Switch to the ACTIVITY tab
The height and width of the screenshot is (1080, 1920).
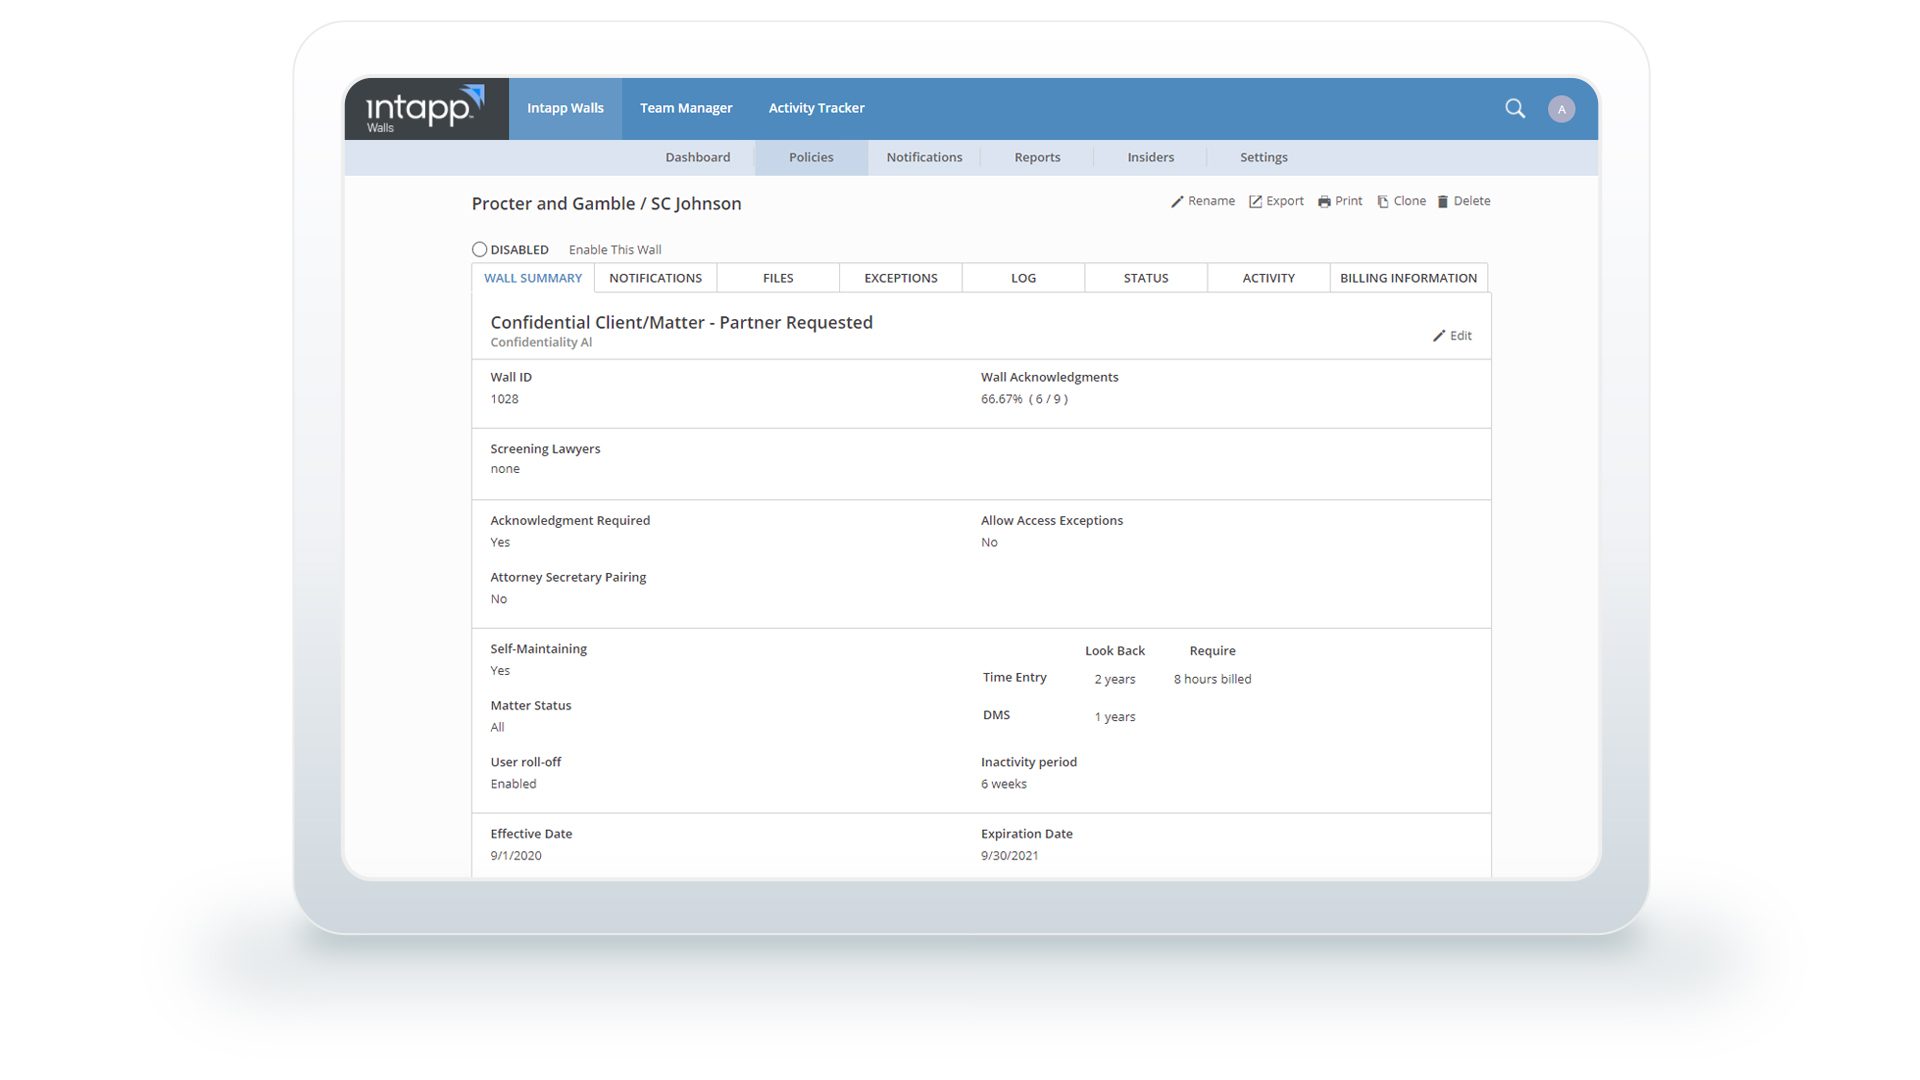pyautogui.click(x=1269, y=278)
